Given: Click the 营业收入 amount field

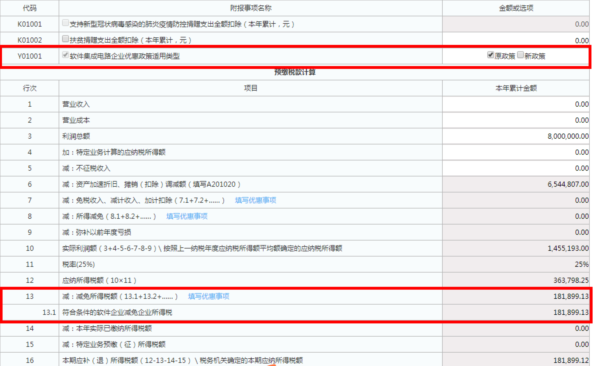Looking at the screenshot, I should click(516, 104).
